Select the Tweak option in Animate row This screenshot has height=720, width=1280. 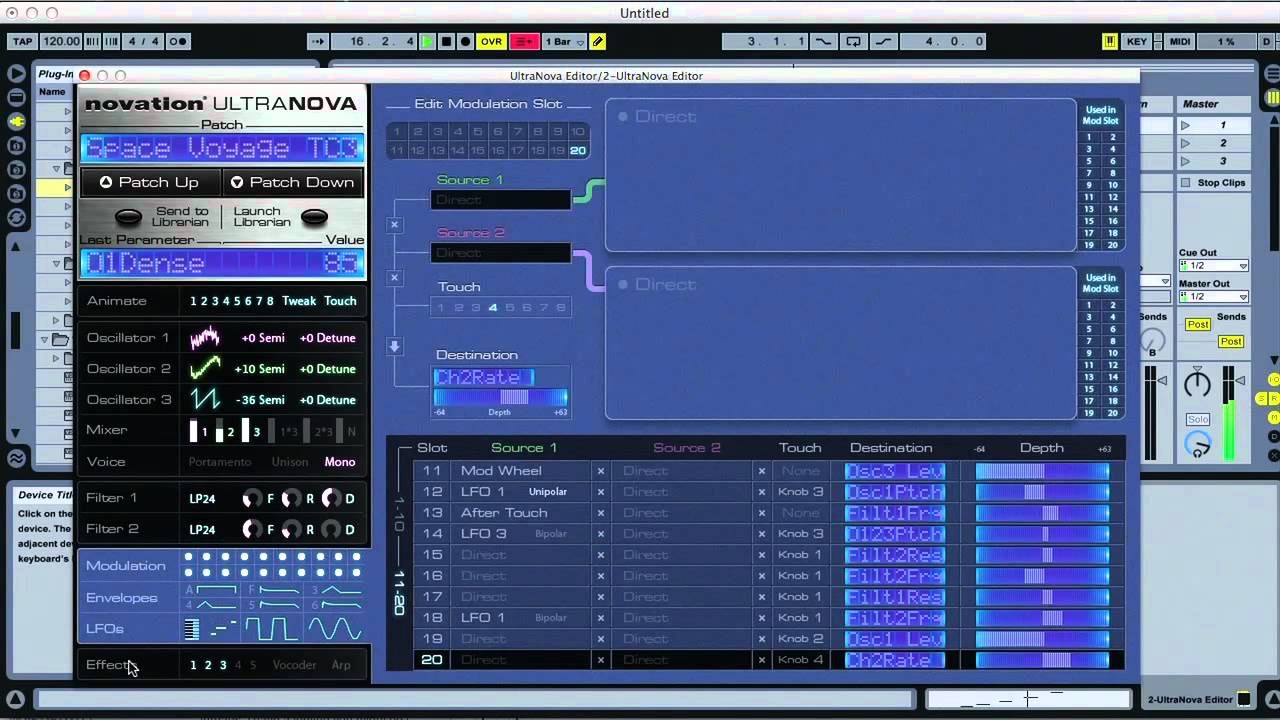pyautogui.click(x=299, y=301)
